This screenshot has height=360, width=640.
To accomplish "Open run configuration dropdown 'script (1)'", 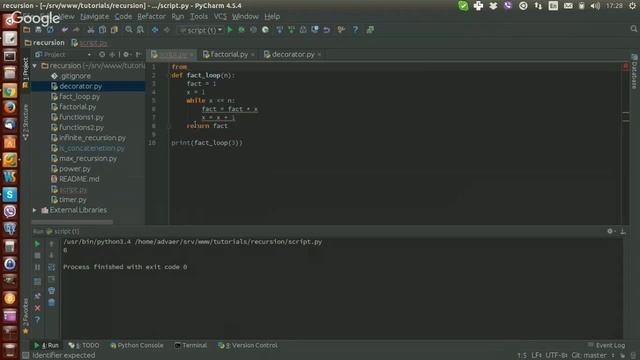I will click(201, 30).
